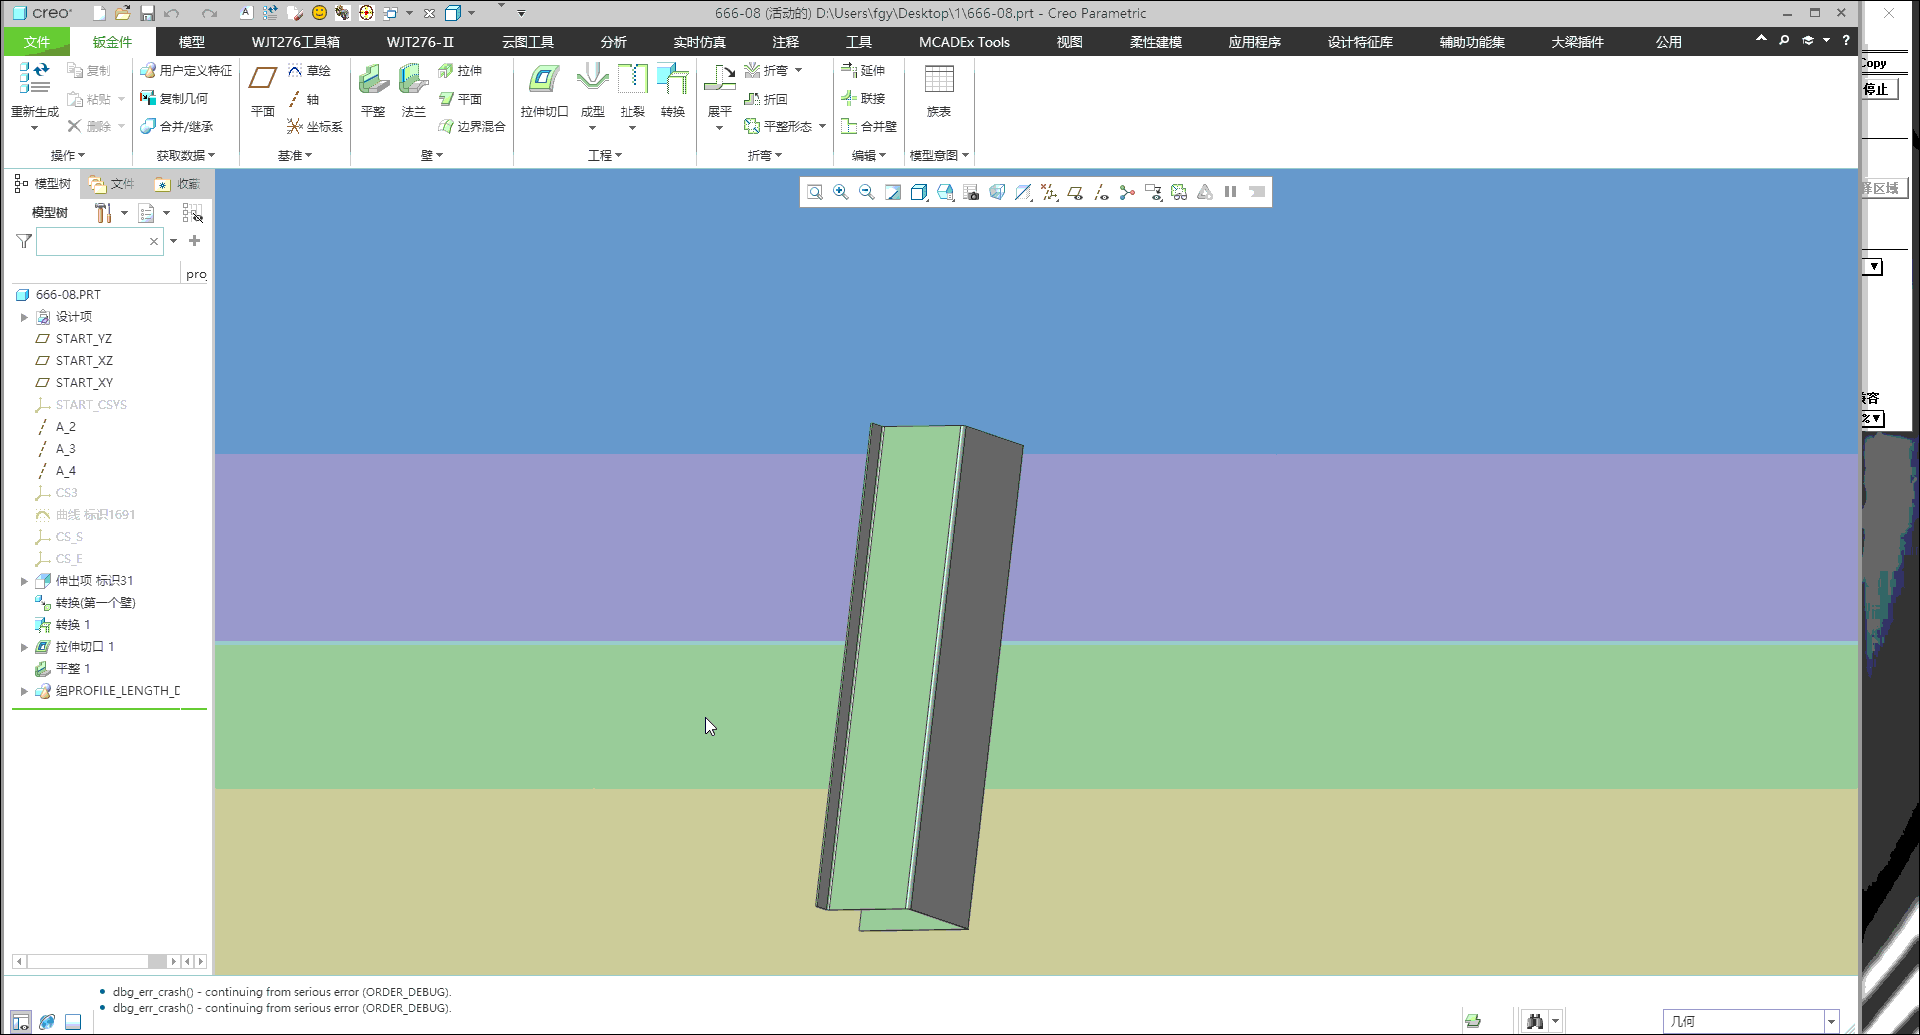Screen dimensions: 1920x1035
Task: Open the model tree settings hammer dropdown
Action: point(124,213)
